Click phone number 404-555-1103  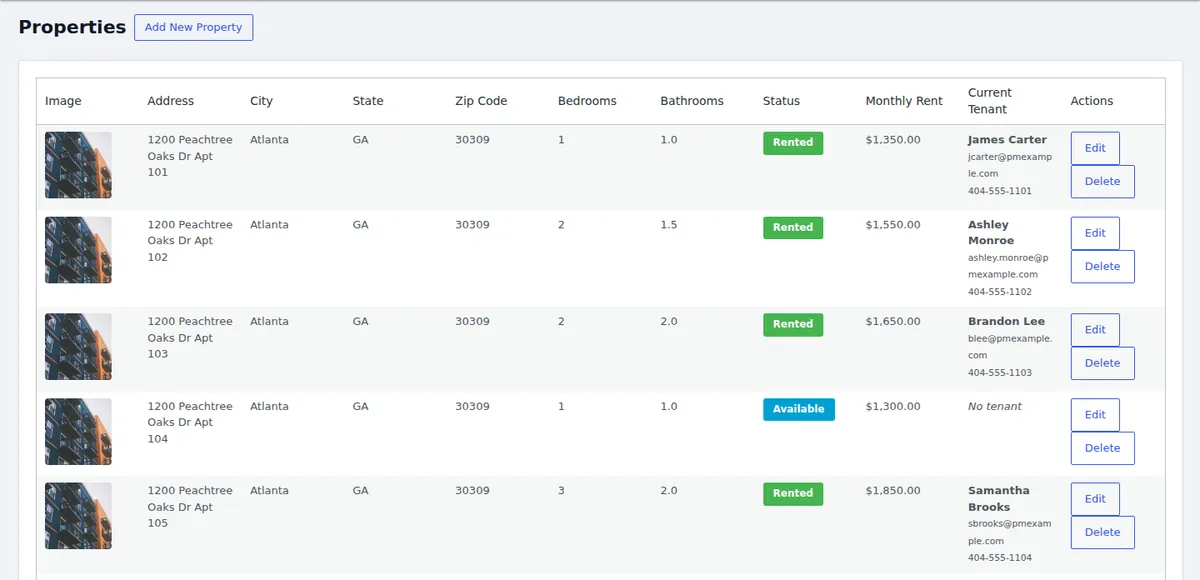[x=1000, y=373]
